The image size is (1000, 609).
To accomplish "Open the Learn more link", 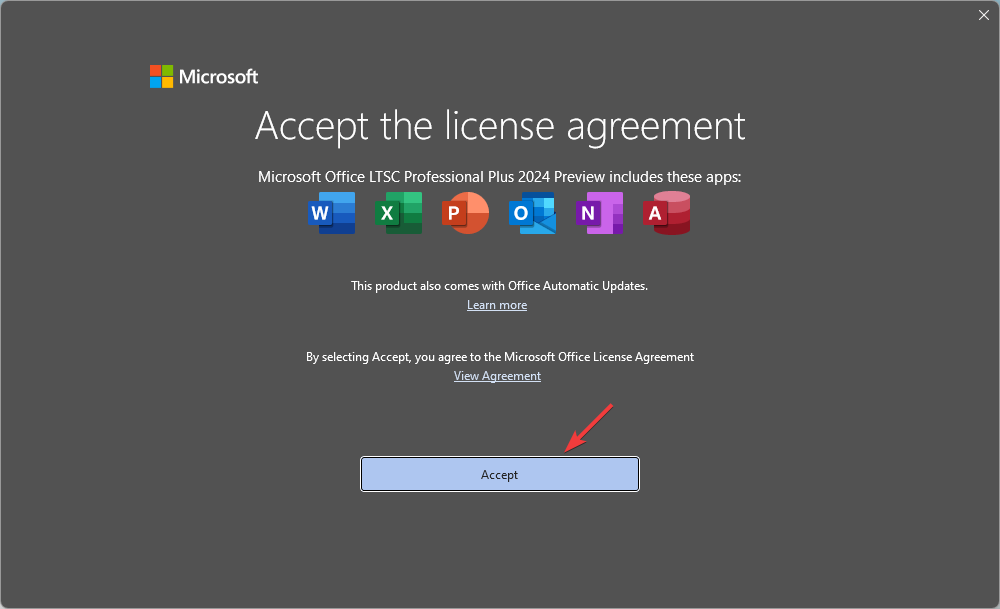I will point(497,305).
